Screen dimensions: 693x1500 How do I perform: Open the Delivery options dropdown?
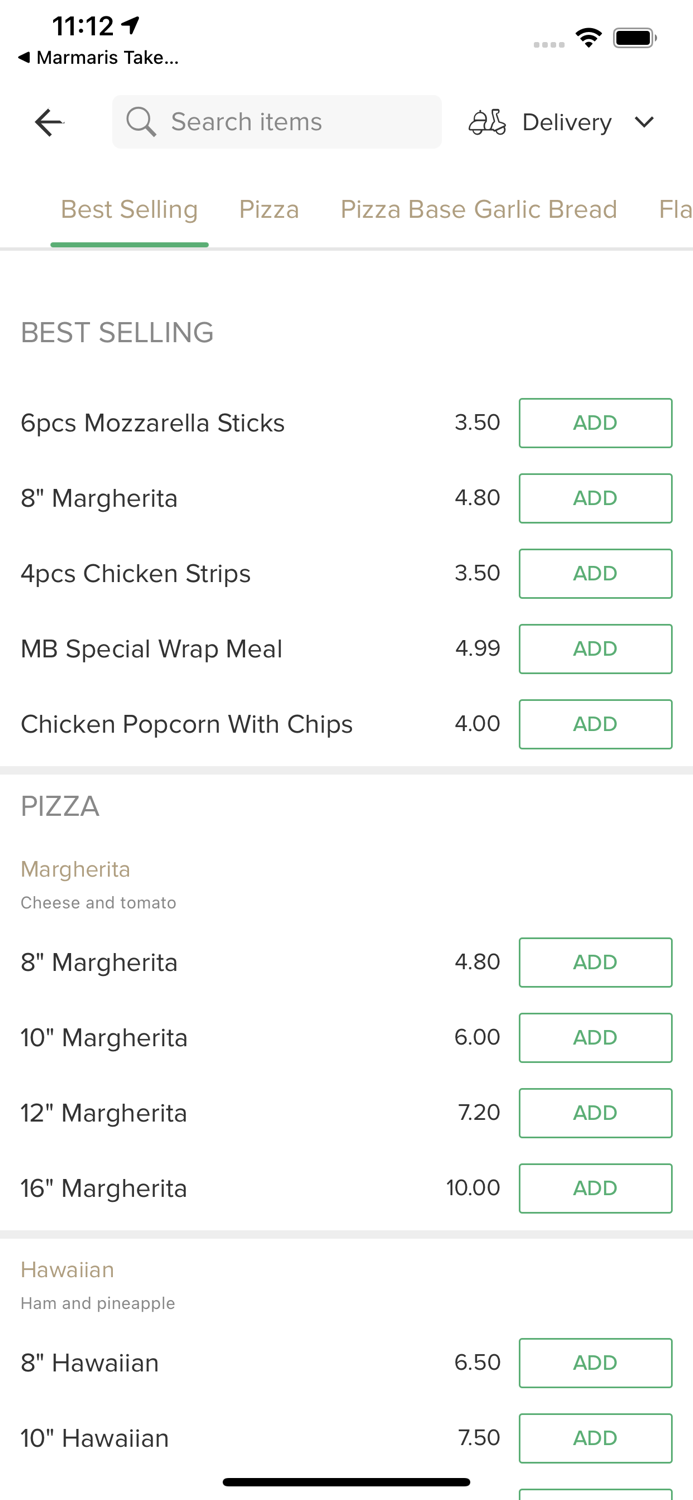tap(645, 122)
